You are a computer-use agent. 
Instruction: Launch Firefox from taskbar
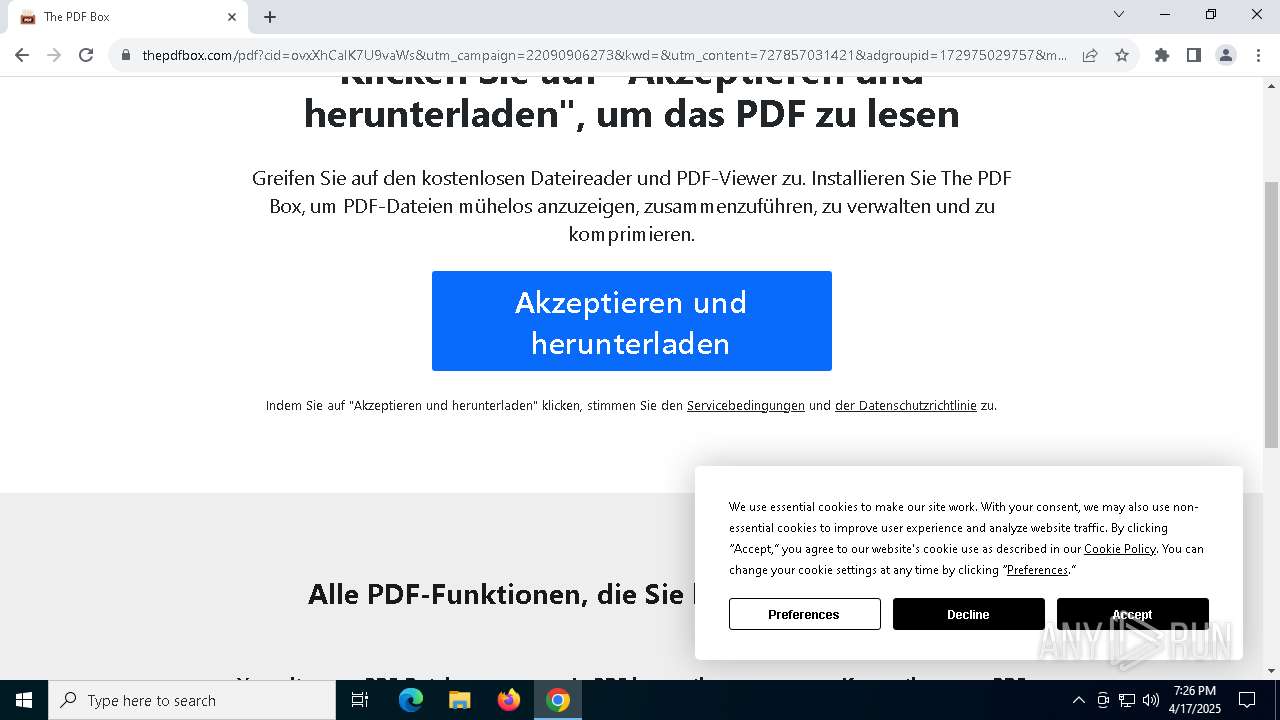(x=509, y=700)
